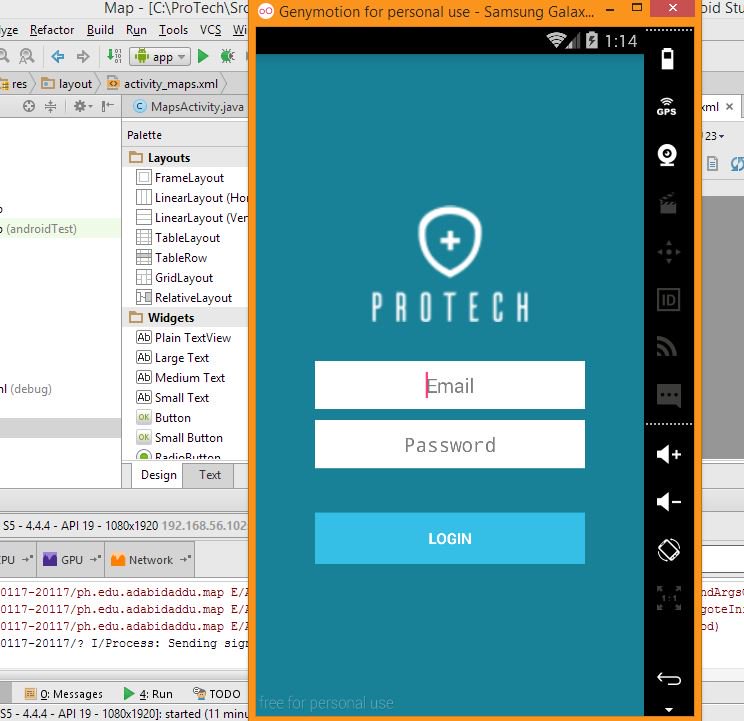Click the scroll from source target icon

(x=29, y=106)
